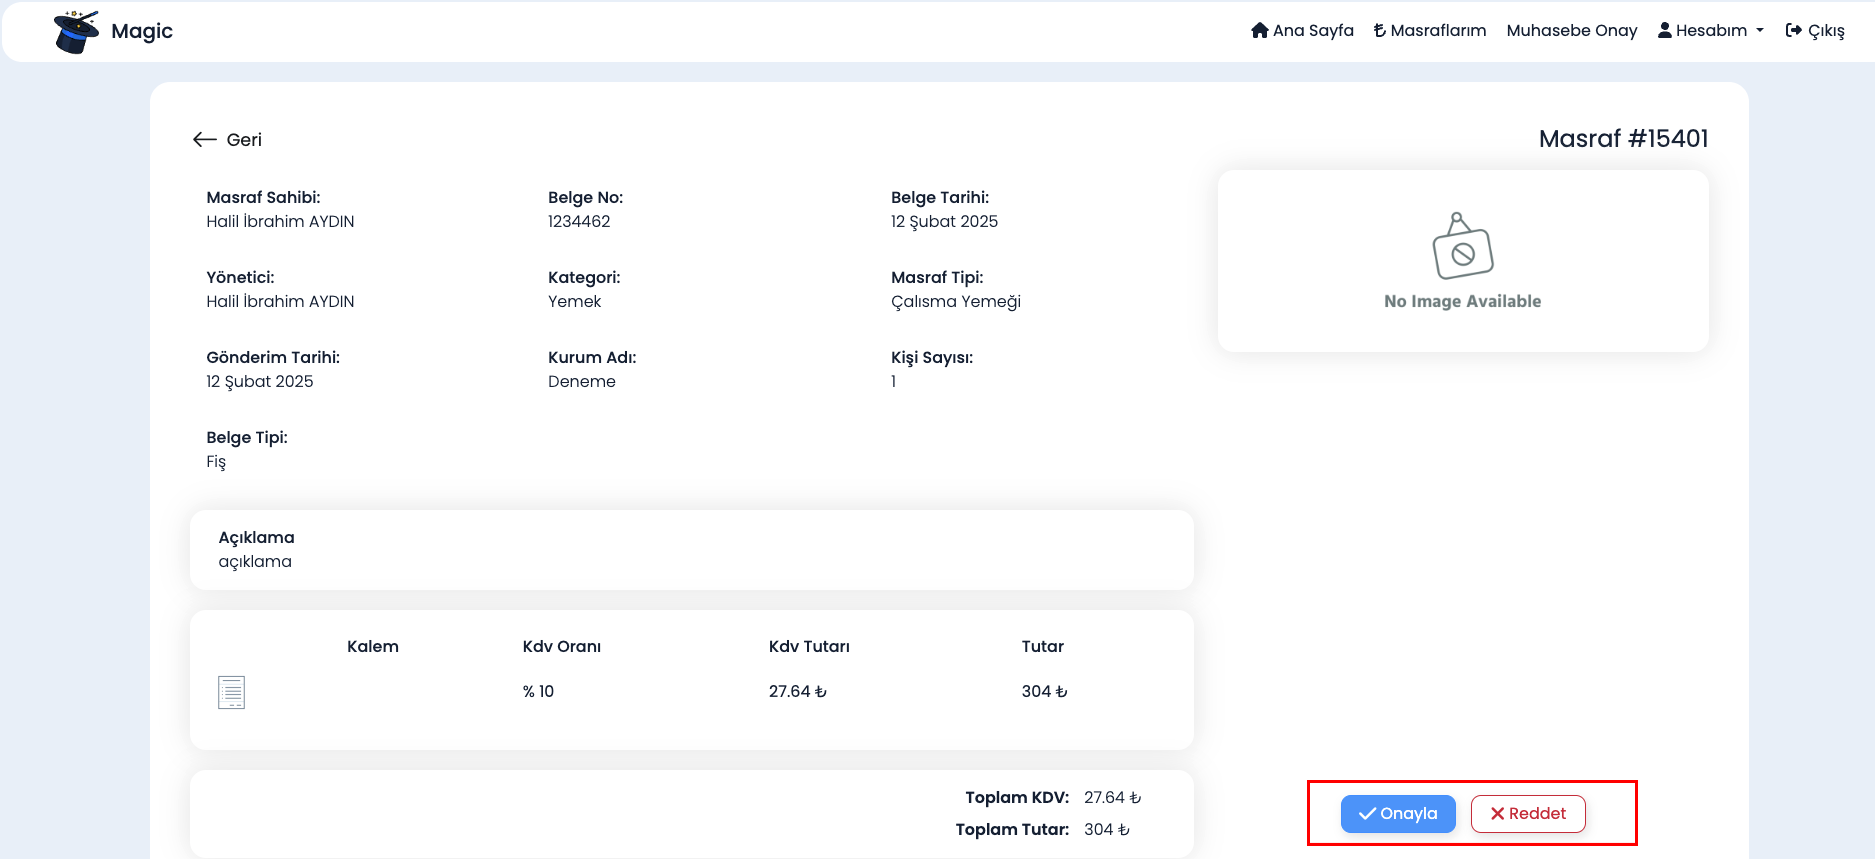The height and width of the screenshot is (859, 1875).
Task: Select Masraf Sahibi name Halil İbrahim AYDIN
Action: (x=280, y=221)
